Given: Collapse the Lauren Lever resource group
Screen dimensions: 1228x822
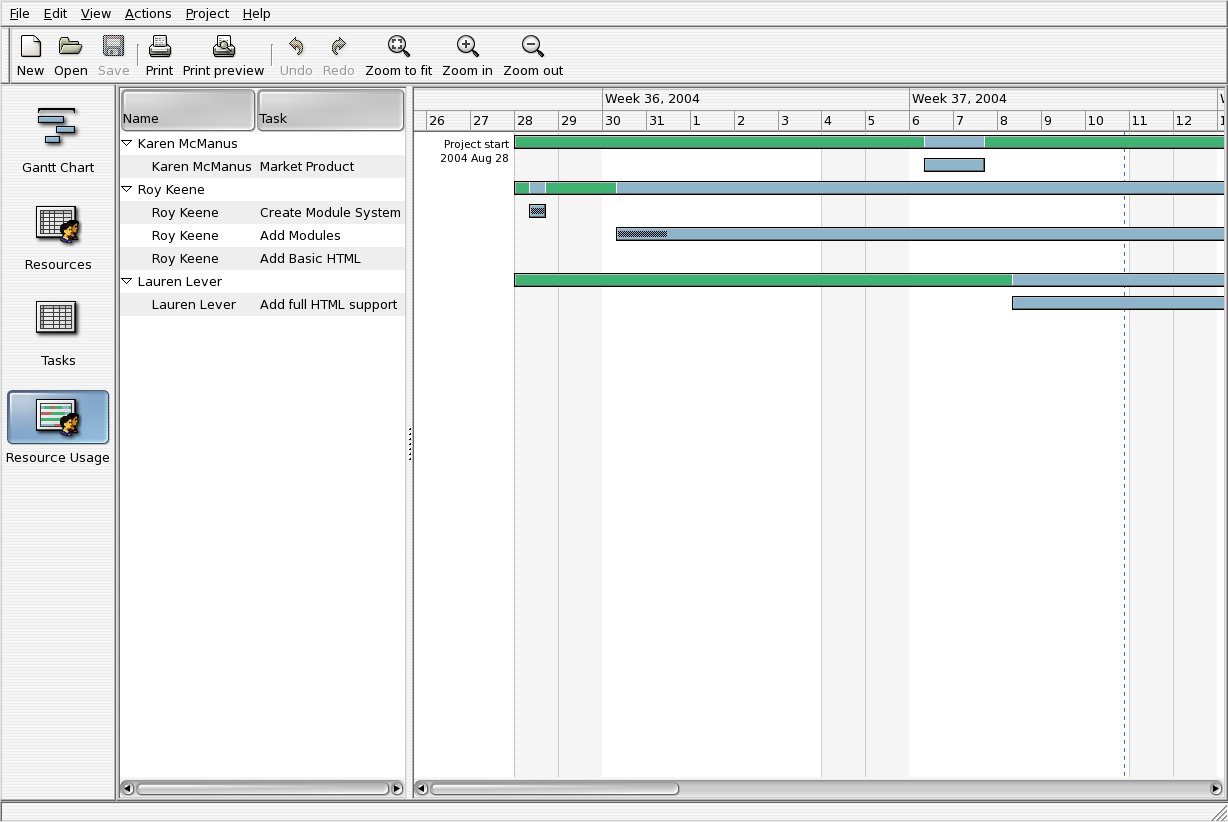Looking at the screenshot, I should 127,282.
